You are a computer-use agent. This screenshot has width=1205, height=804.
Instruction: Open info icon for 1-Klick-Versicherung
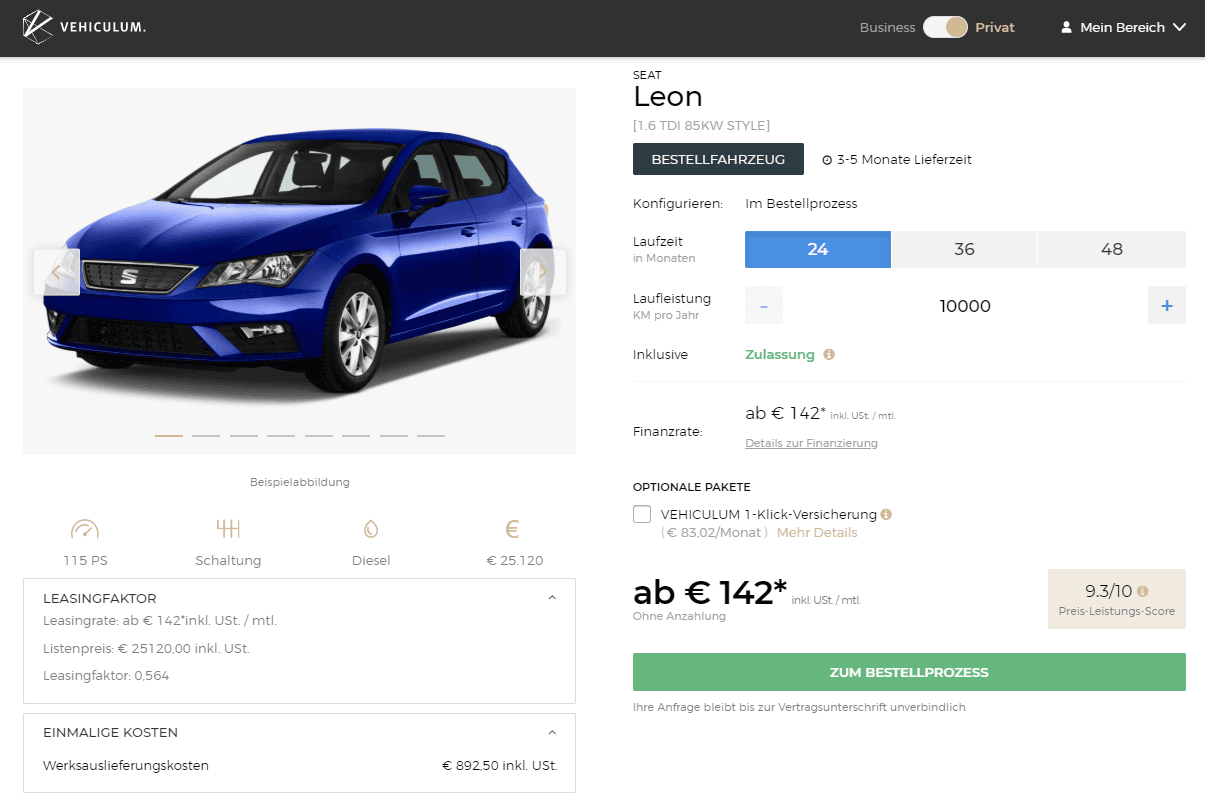[886, 514]
